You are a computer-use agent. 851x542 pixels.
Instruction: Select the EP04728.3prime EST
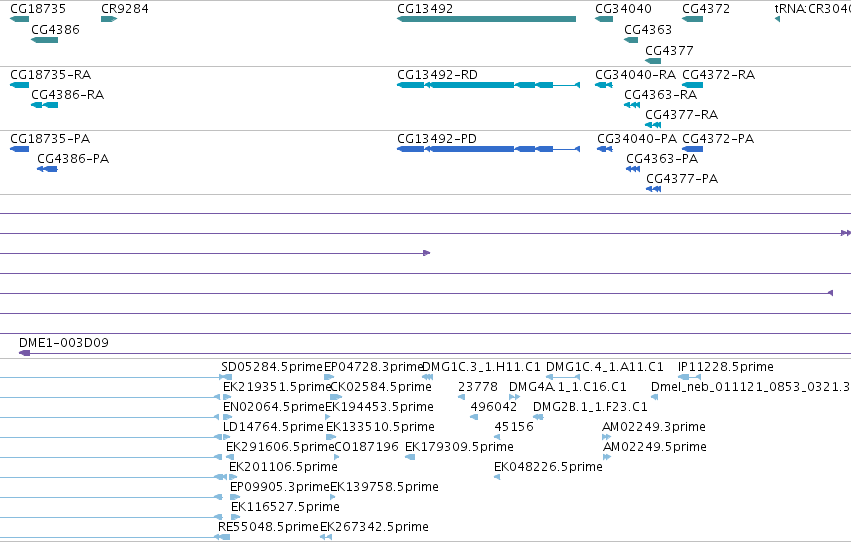(x=329, y=377)
